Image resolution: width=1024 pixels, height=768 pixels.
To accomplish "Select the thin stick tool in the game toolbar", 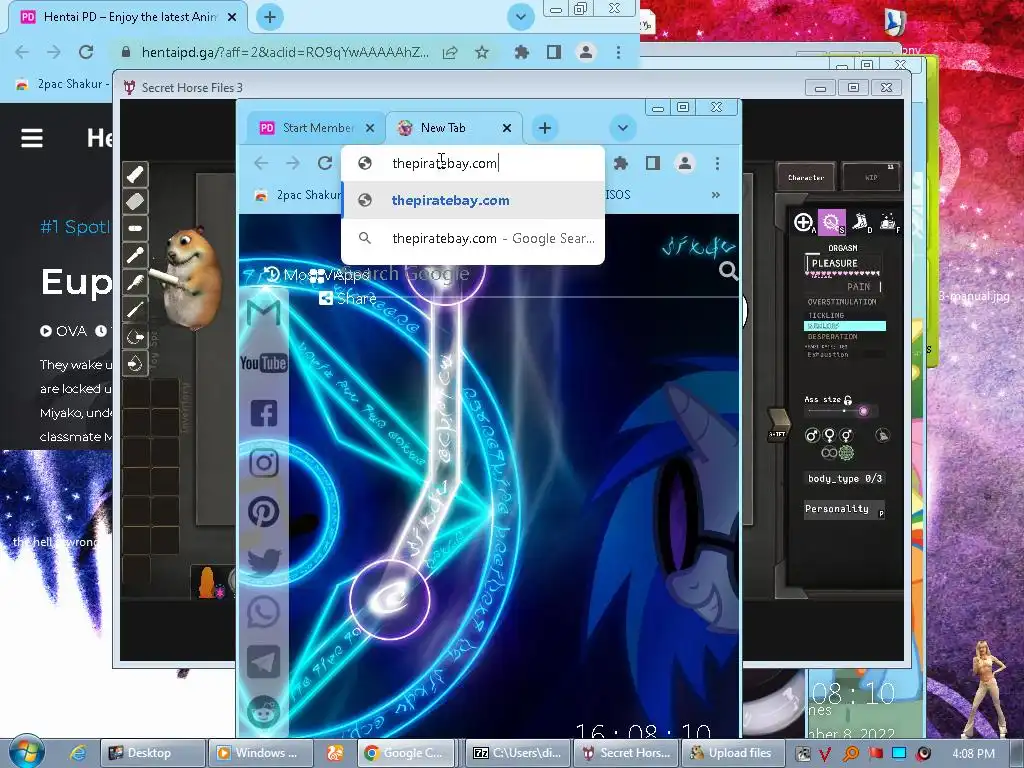I will 135,310.
